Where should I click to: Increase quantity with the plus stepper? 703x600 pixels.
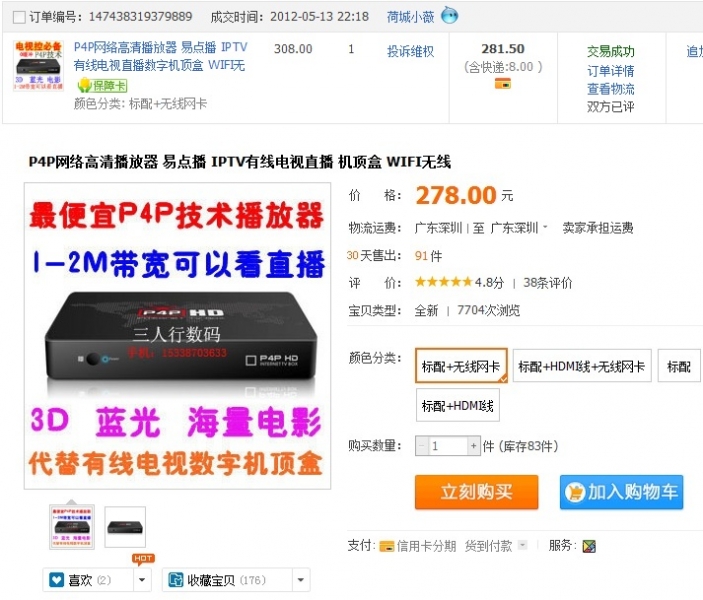coord(473,446)
